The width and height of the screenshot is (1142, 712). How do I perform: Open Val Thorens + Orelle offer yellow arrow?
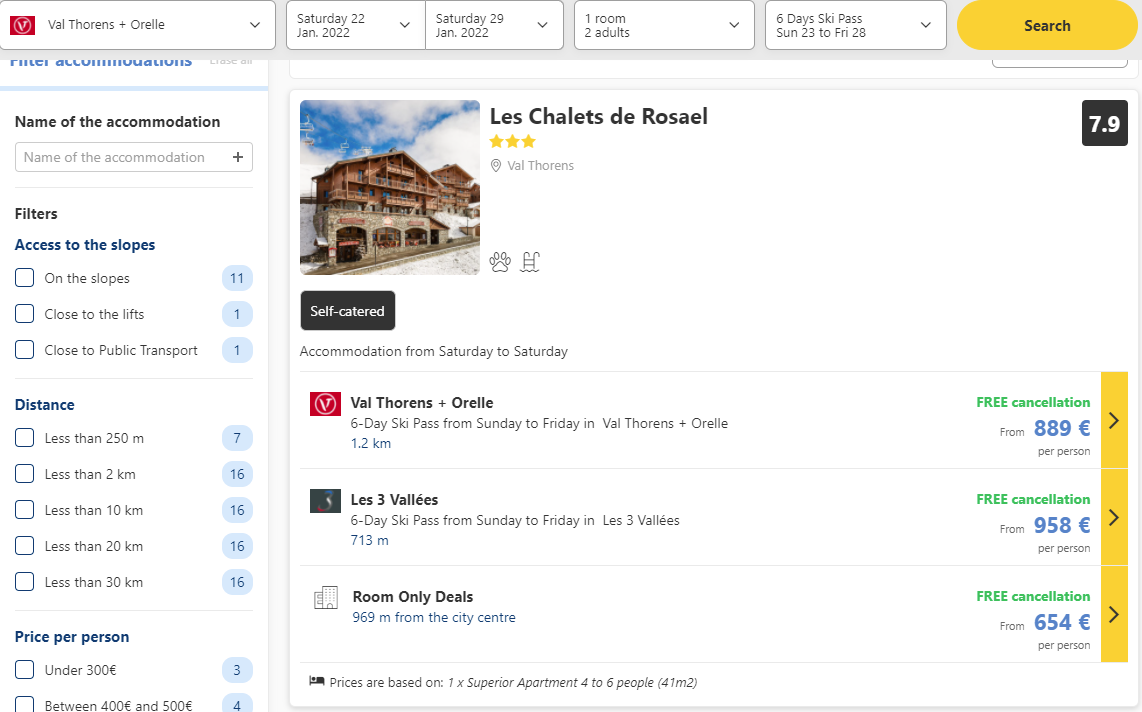(x=1114, y=420)
